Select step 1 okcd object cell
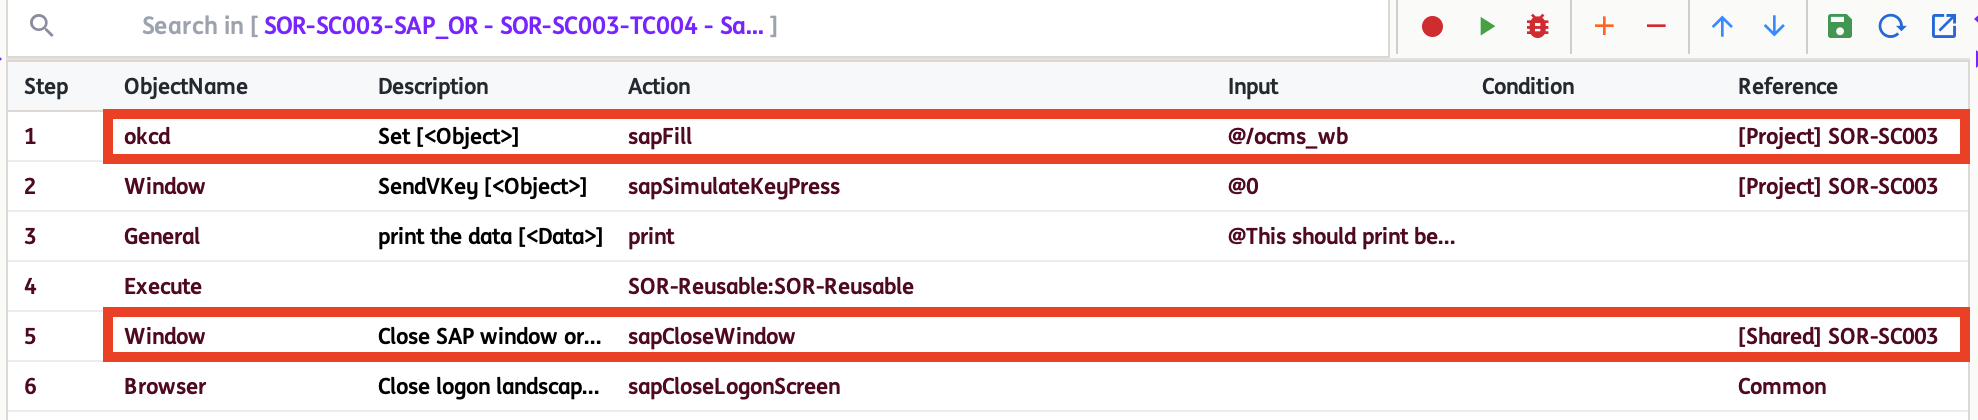The image size is (1978, 420). (147, 136)
